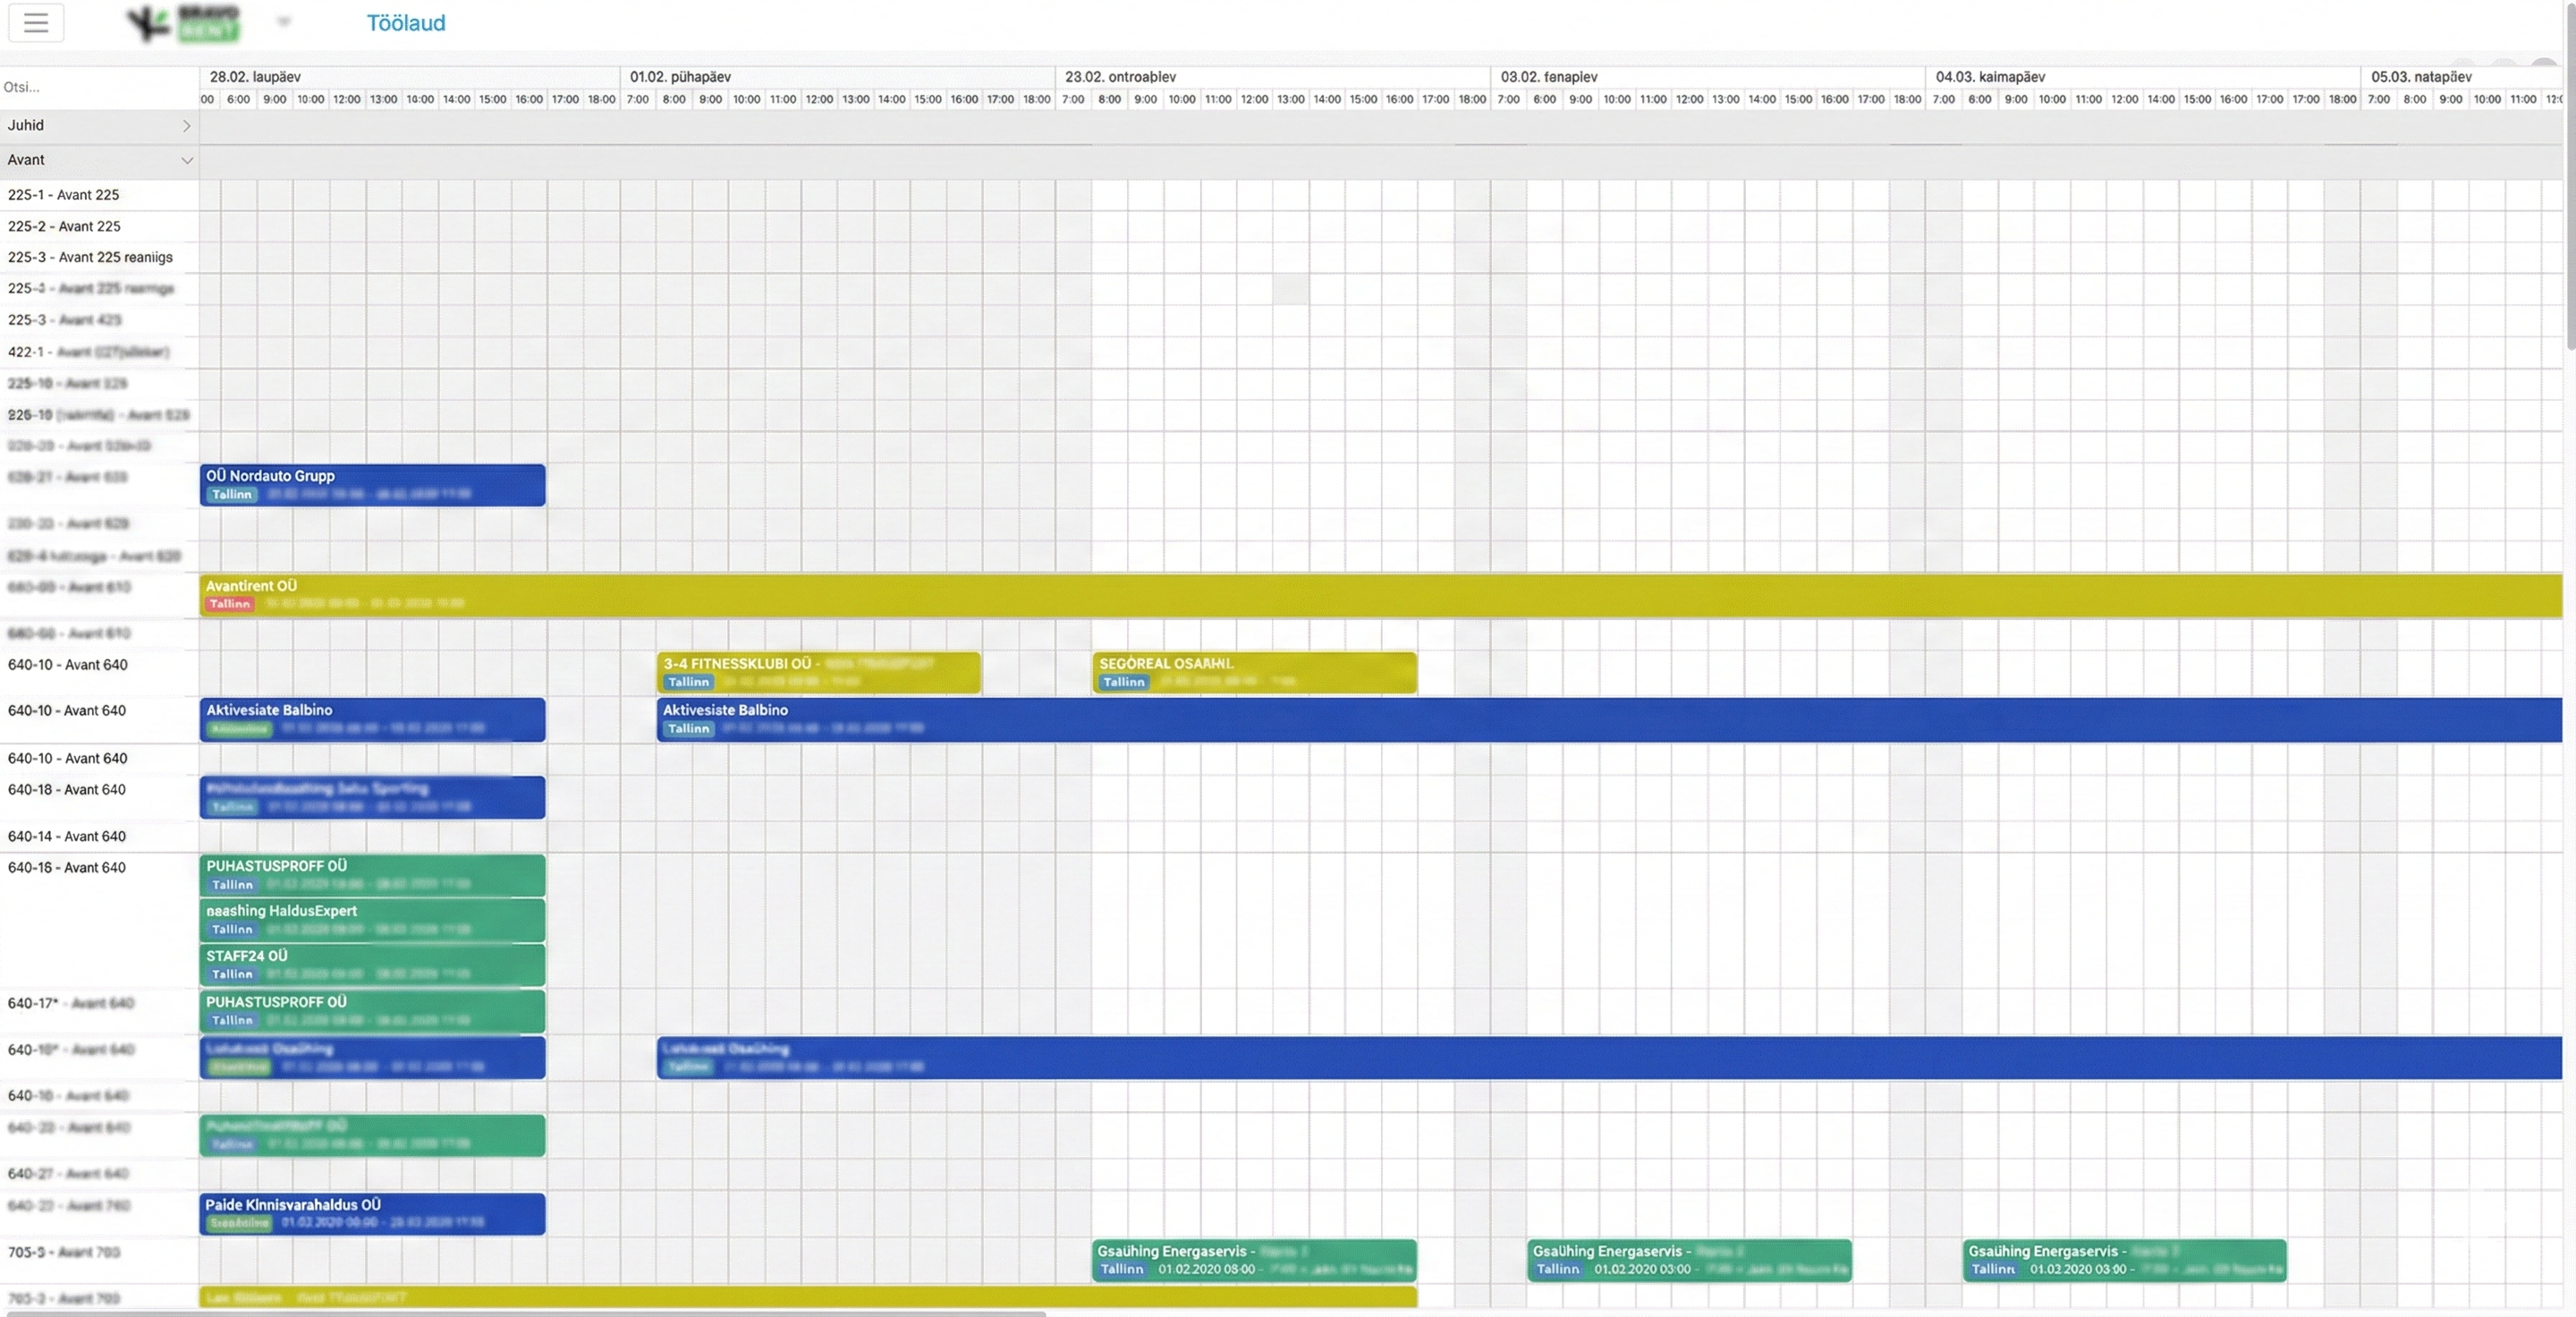Click Tallinn tag on Avantirent OÜ booking

pyautogui.click(x=230, y=604)
